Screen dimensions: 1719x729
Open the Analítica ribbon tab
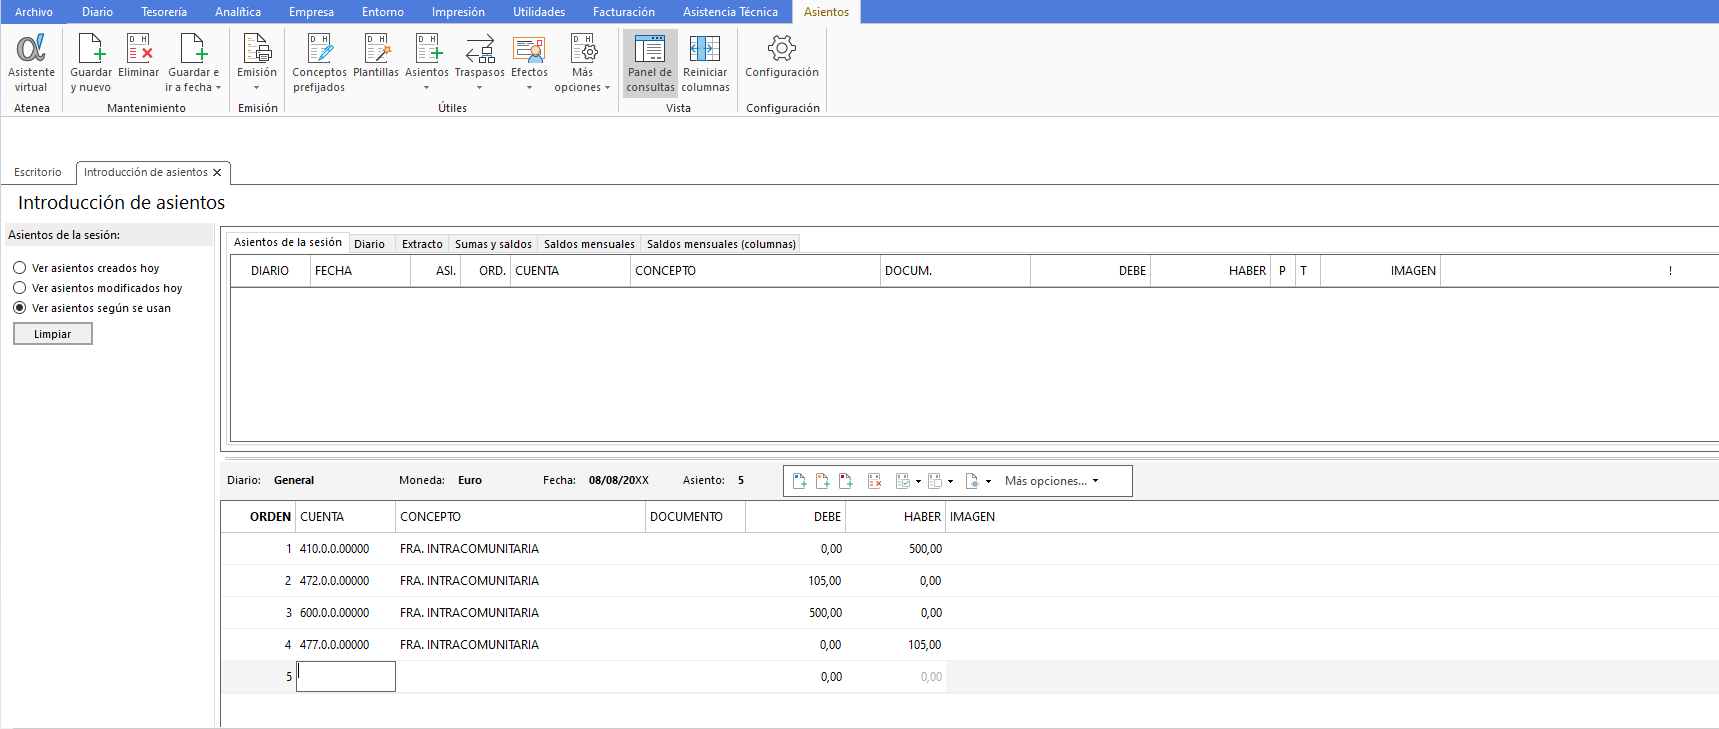pyautogui.click(x=238, y=12)
